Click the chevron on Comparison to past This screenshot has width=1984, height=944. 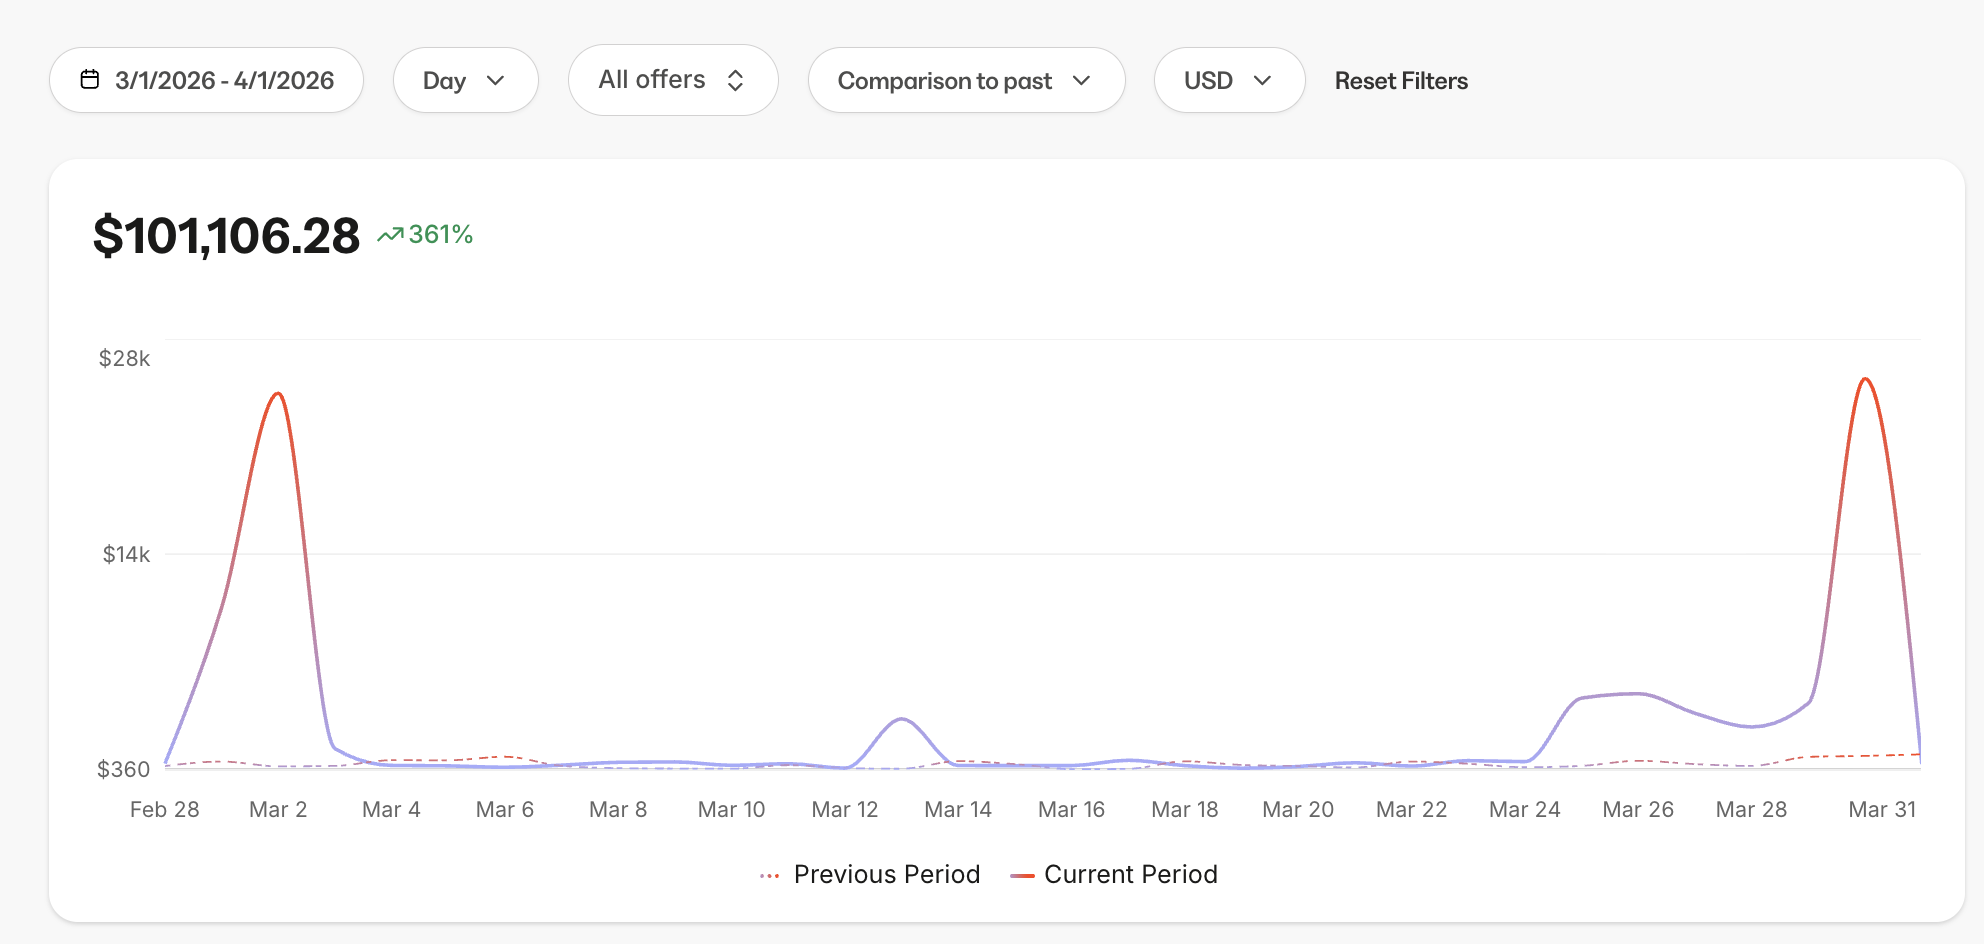1083,81
